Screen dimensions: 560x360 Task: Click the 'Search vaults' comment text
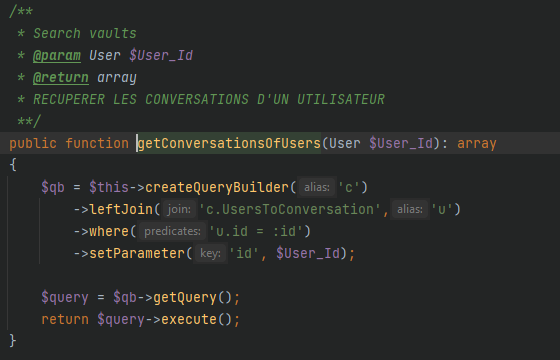point(85,34)
